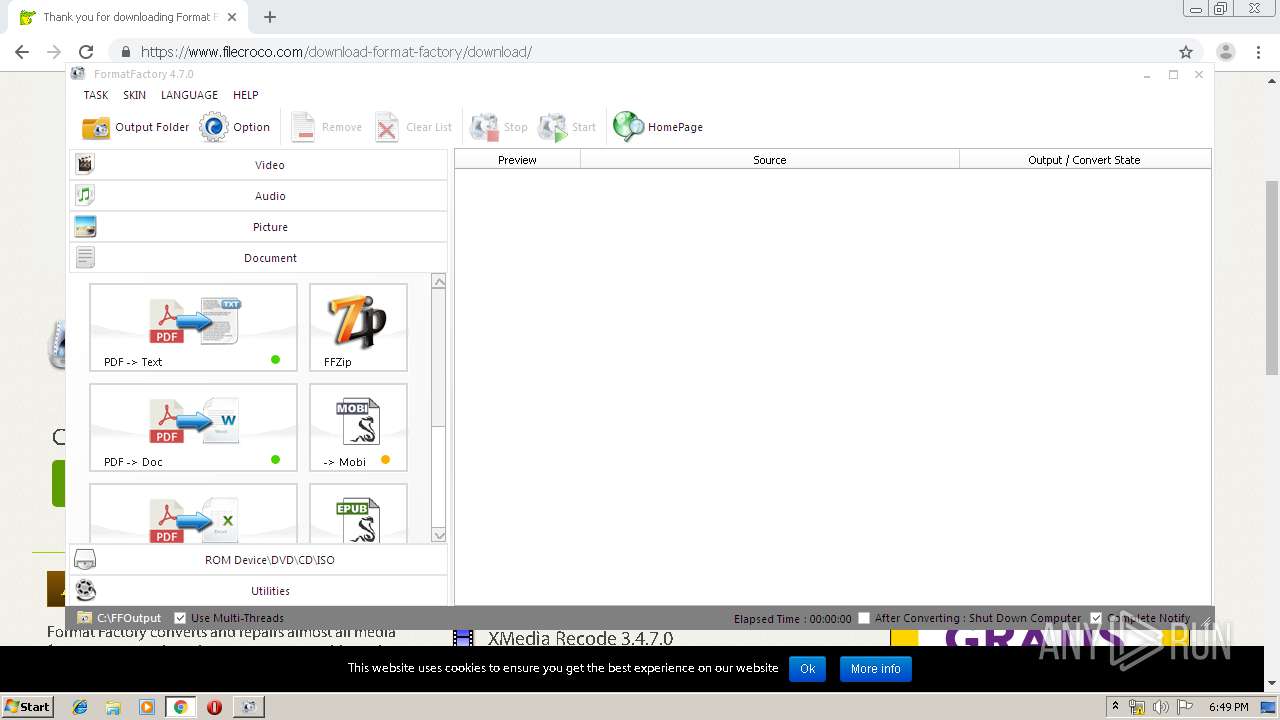The height and width of the screenshot is (720, 1280).
Task: Open Windows Start menu
Action: click(27, 706)
